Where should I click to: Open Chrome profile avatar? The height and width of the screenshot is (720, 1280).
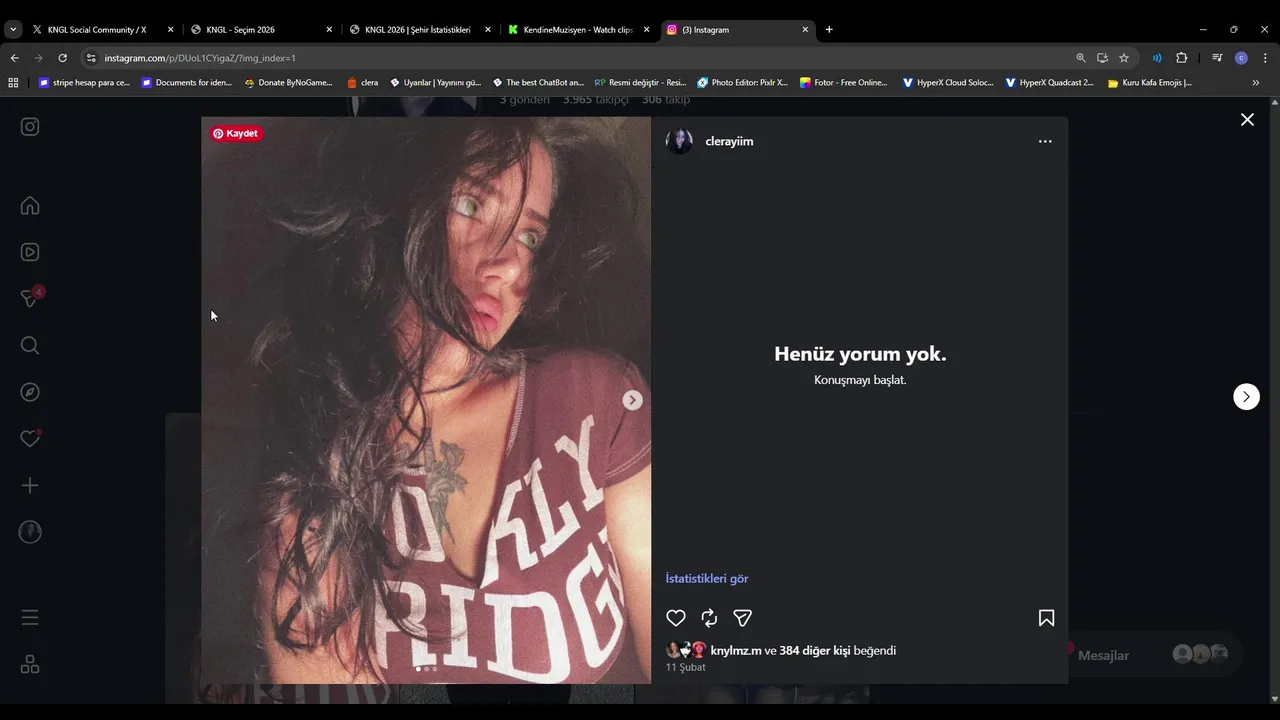click(x=1241, y=58)
